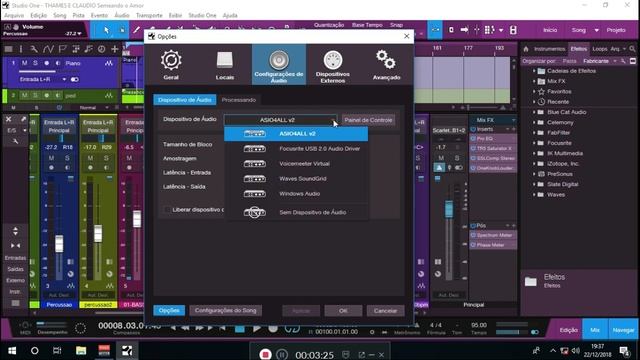Adjust the Percussao channel volume fader
This screenshot has width=640, height=360.
tap(59, 244)
